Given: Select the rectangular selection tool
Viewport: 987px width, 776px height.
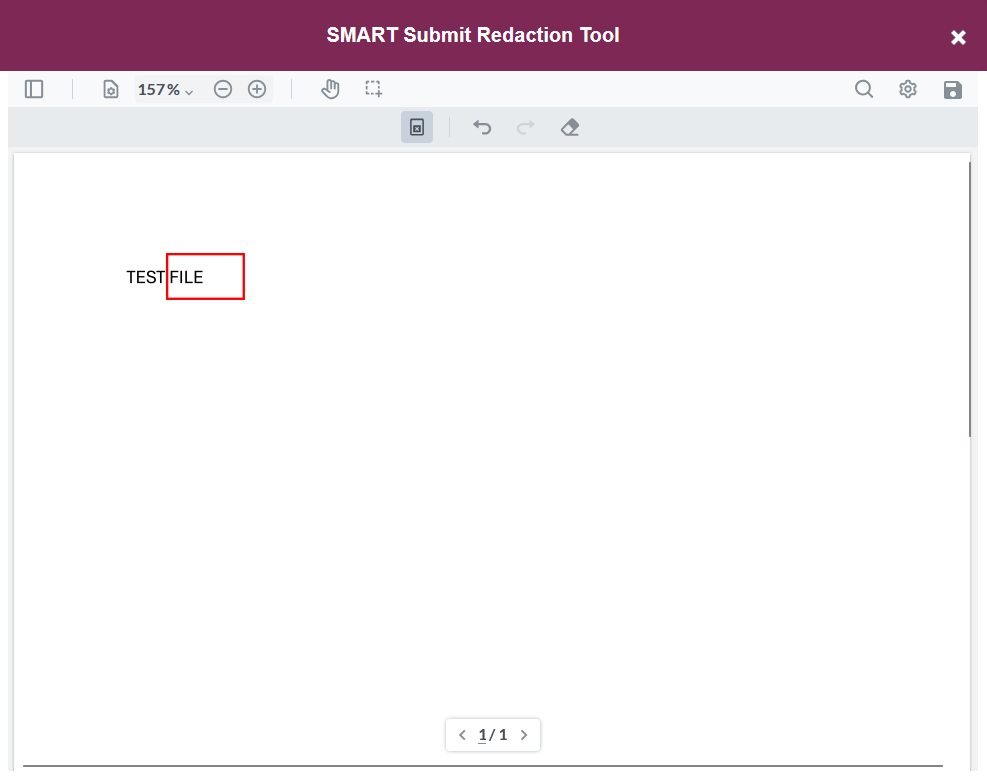Looking at the screenshot, I should point(373,88).
